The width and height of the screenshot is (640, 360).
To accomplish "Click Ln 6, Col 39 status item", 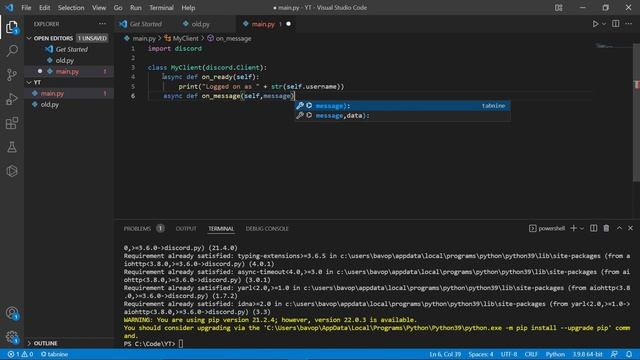I will click(445, 354).
